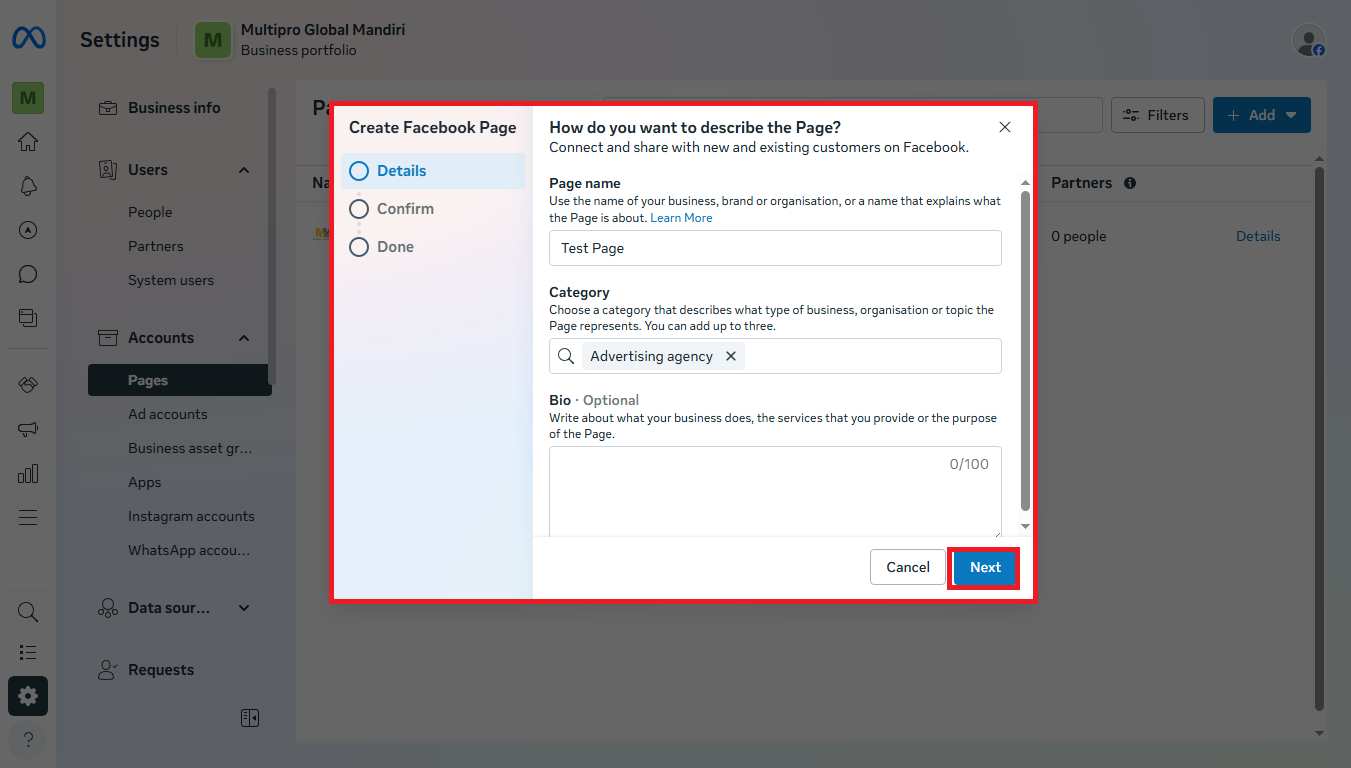Collapse the Accounts section
The height and width of the screenshot is (768, 1351).
coord(244,338)
